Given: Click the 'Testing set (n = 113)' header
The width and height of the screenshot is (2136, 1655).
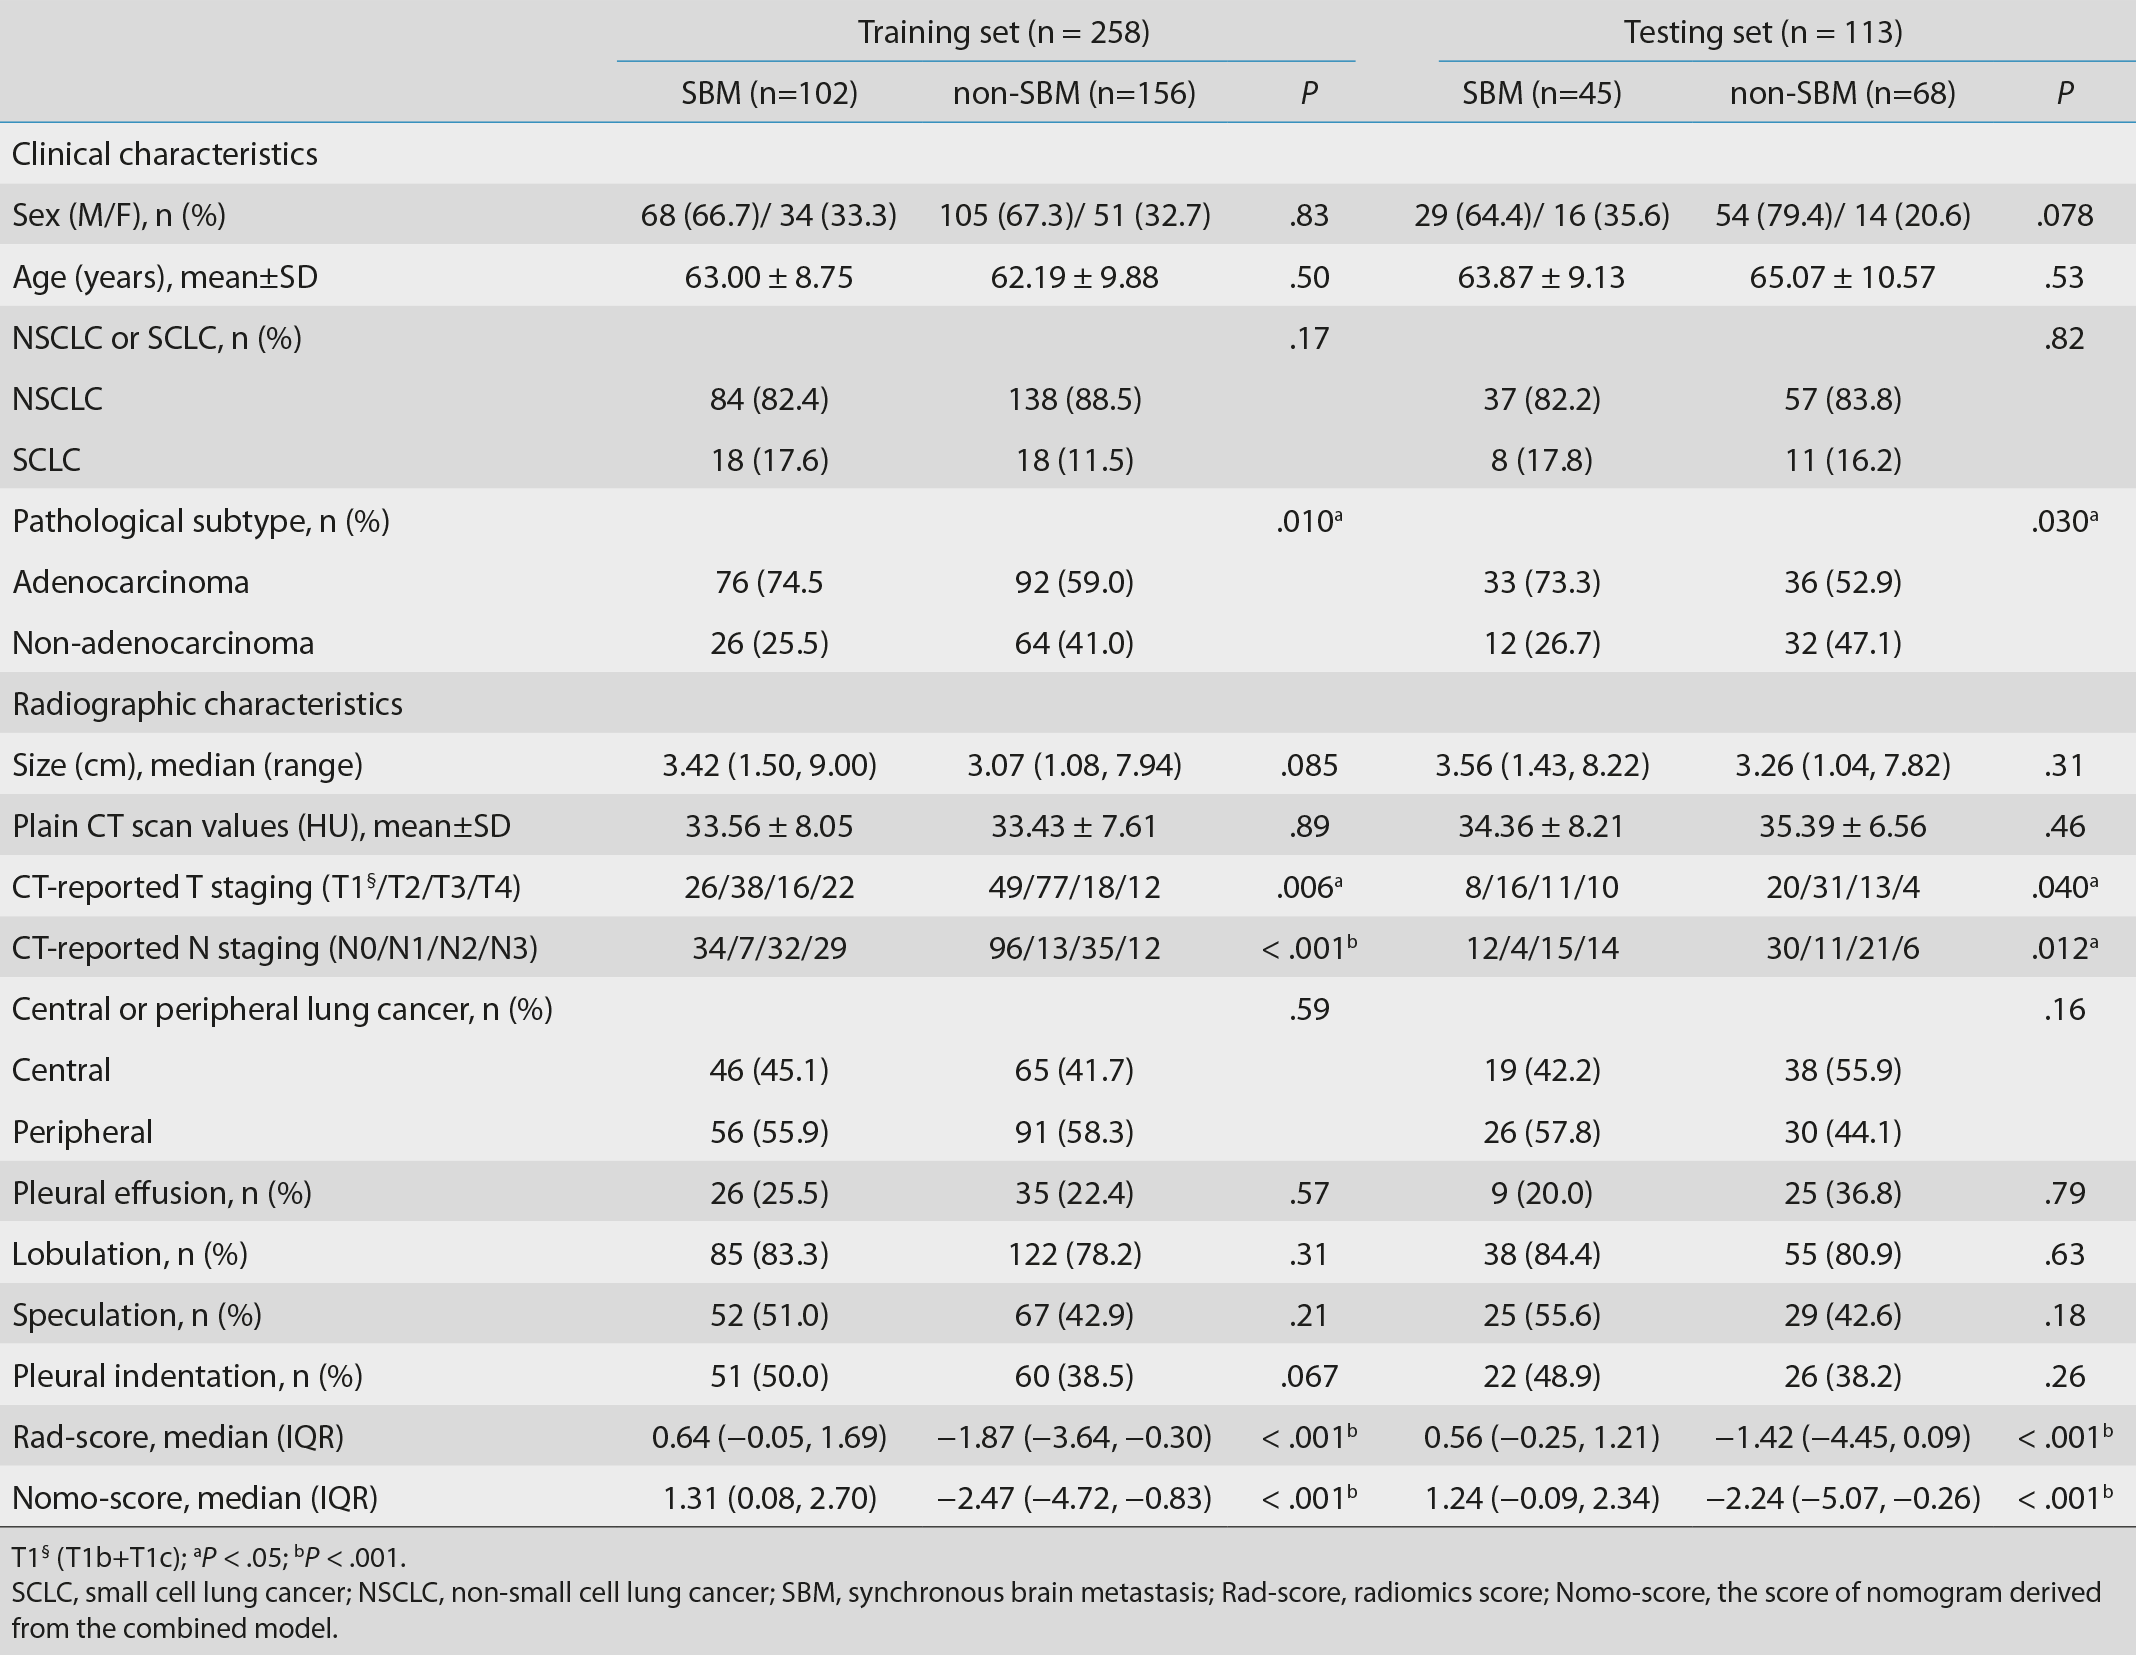Looking at the screenshot, I should 1763,33.
